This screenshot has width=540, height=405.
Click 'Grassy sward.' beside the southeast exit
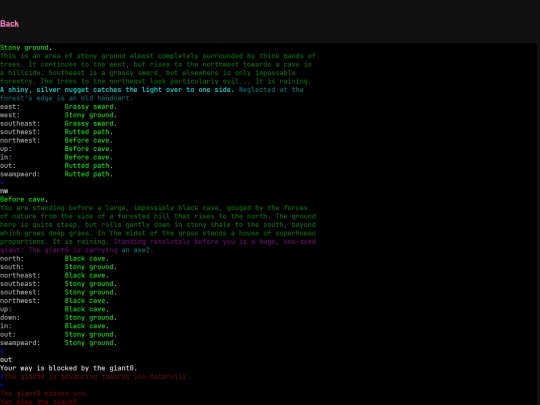pyautogui.click(x=91, y=124)
